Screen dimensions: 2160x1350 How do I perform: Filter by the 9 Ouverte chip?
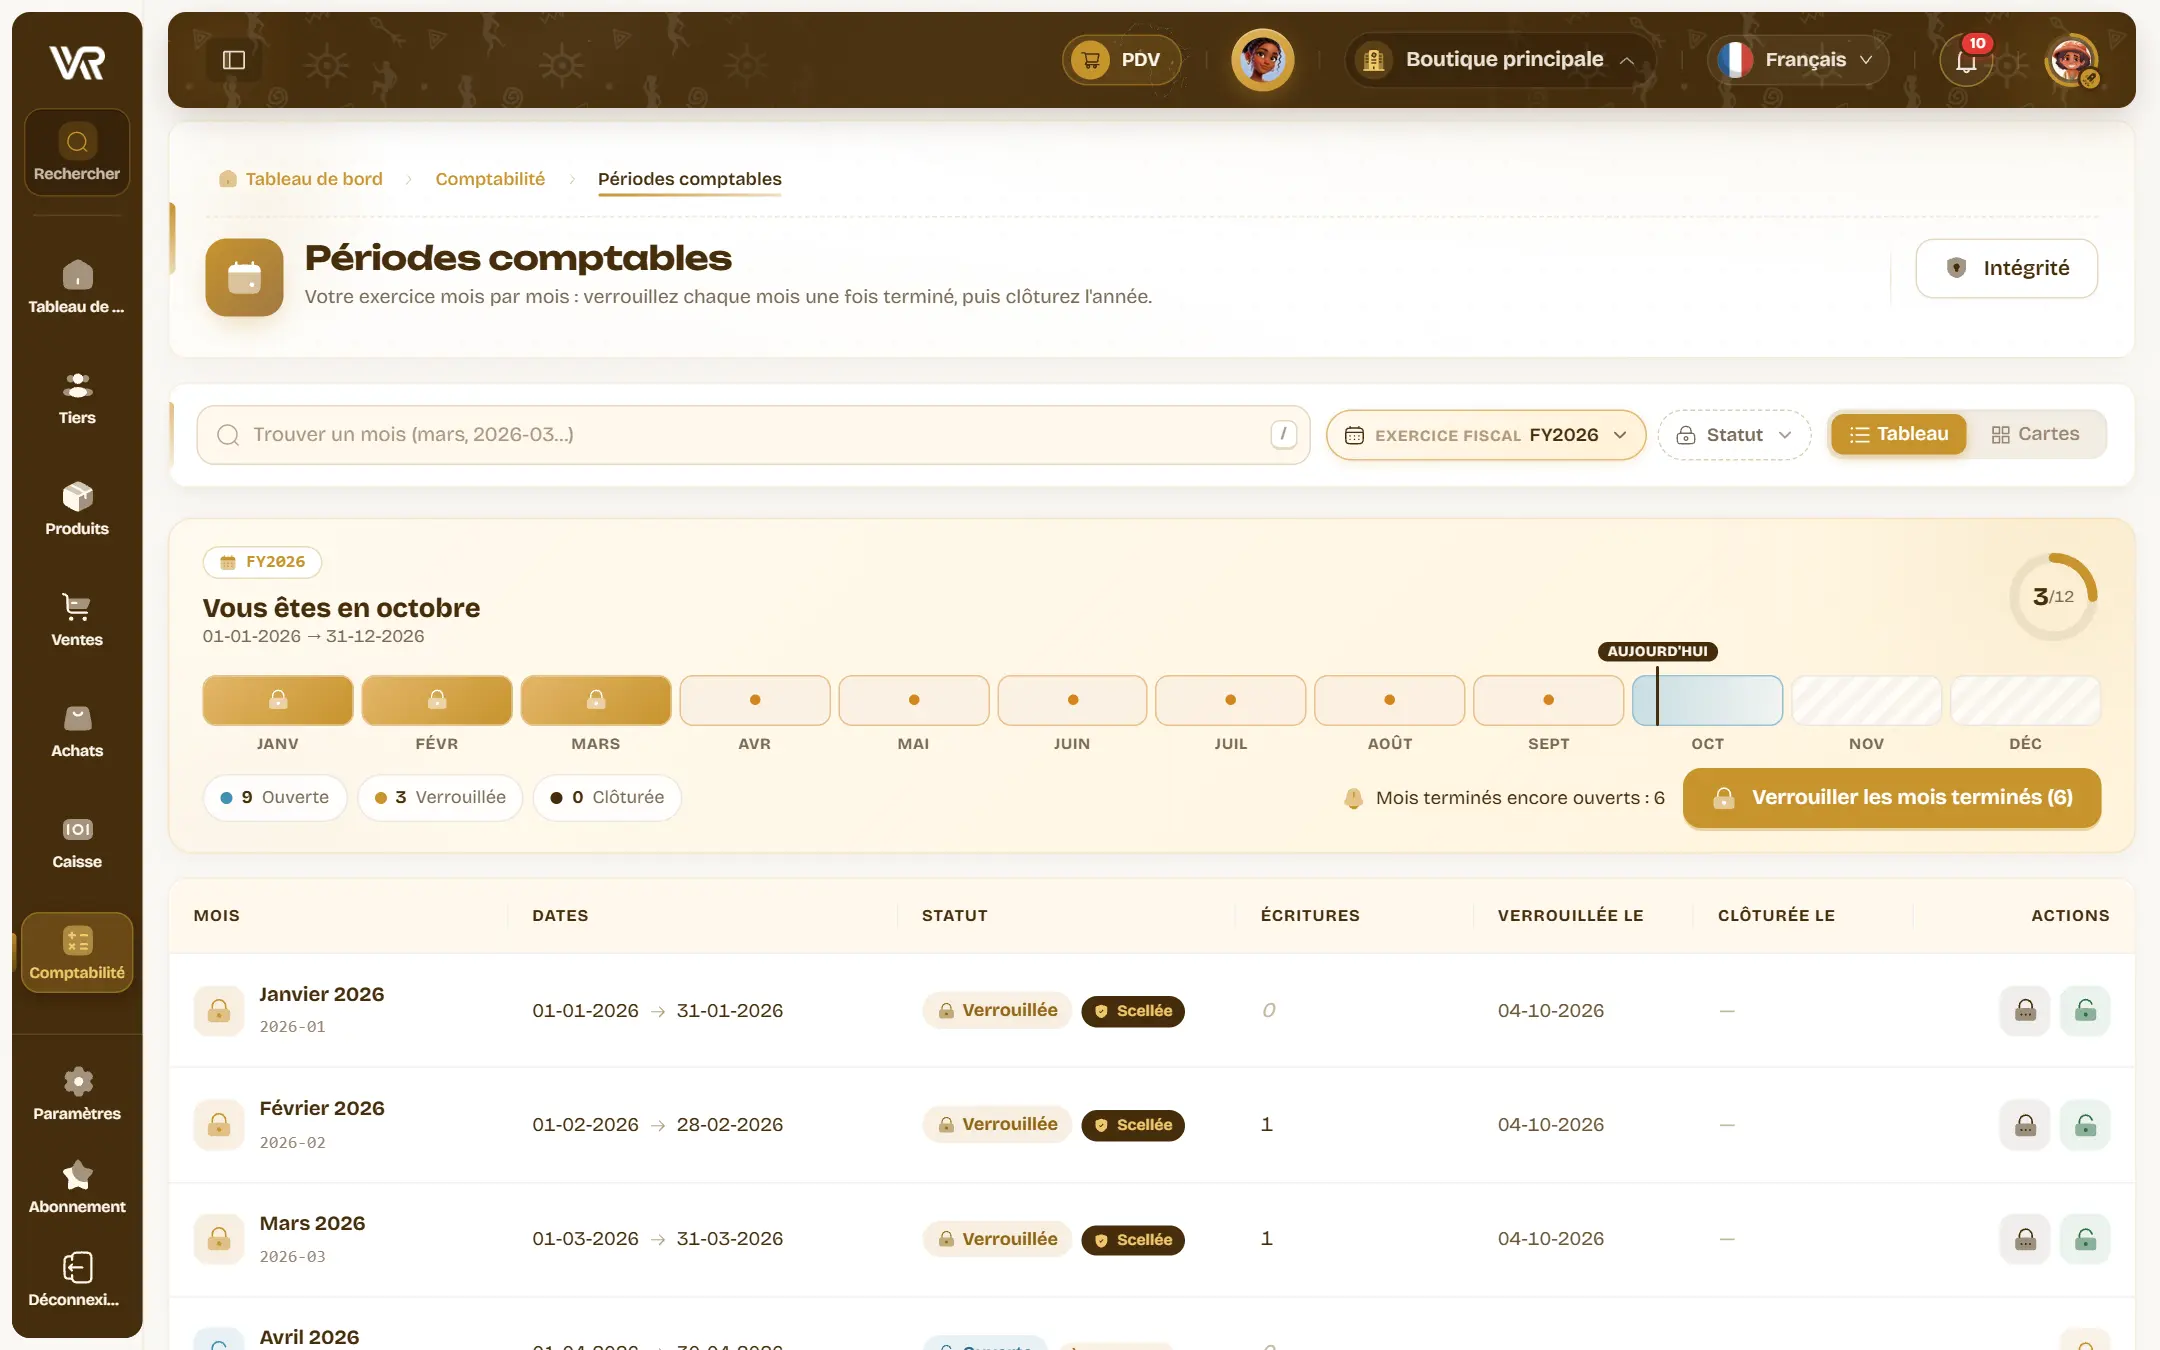point(275,798)
